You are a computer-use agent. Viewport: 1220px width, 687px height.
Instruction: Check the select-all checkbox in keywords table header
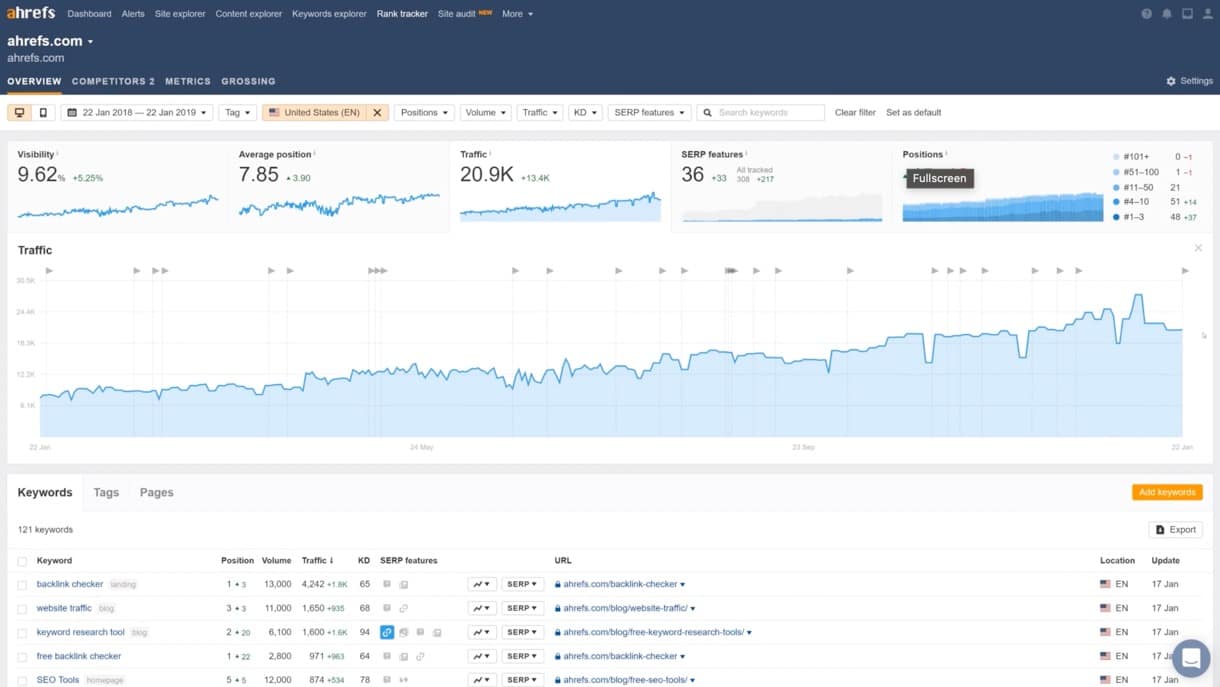pyautogui.click(x=22, y=560)
